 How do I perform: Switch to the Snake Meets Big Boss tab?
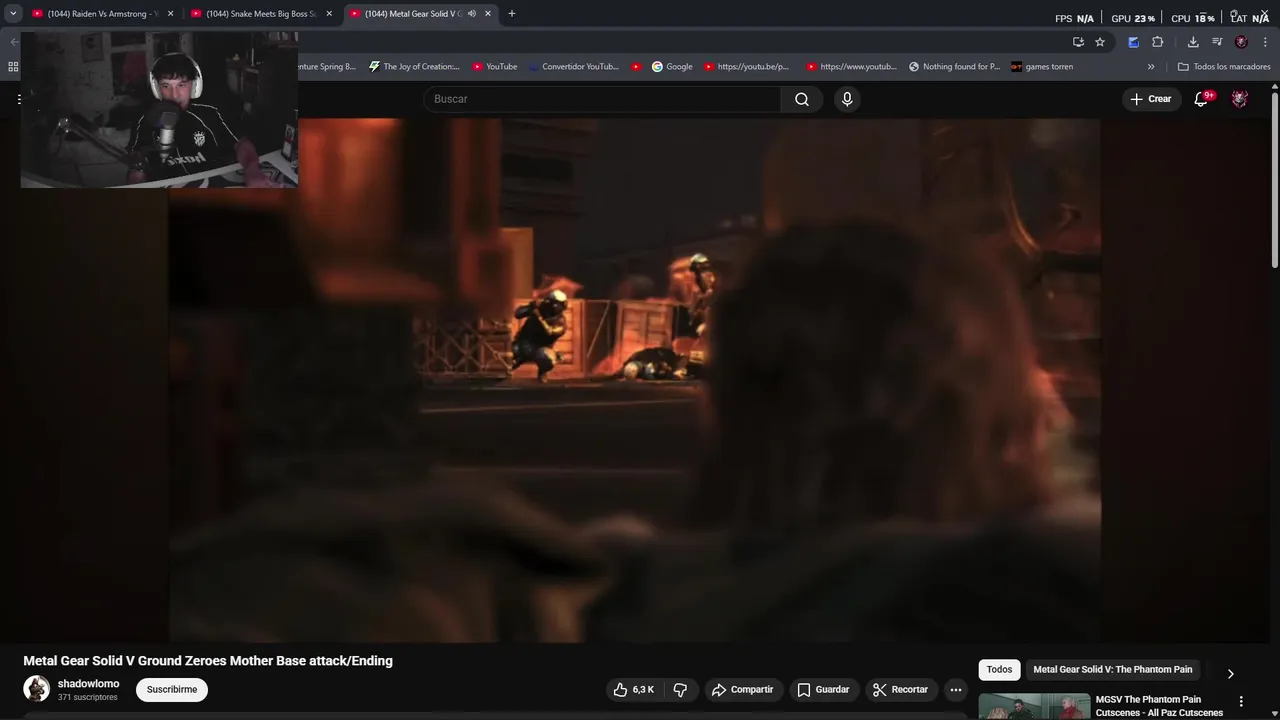260,14
